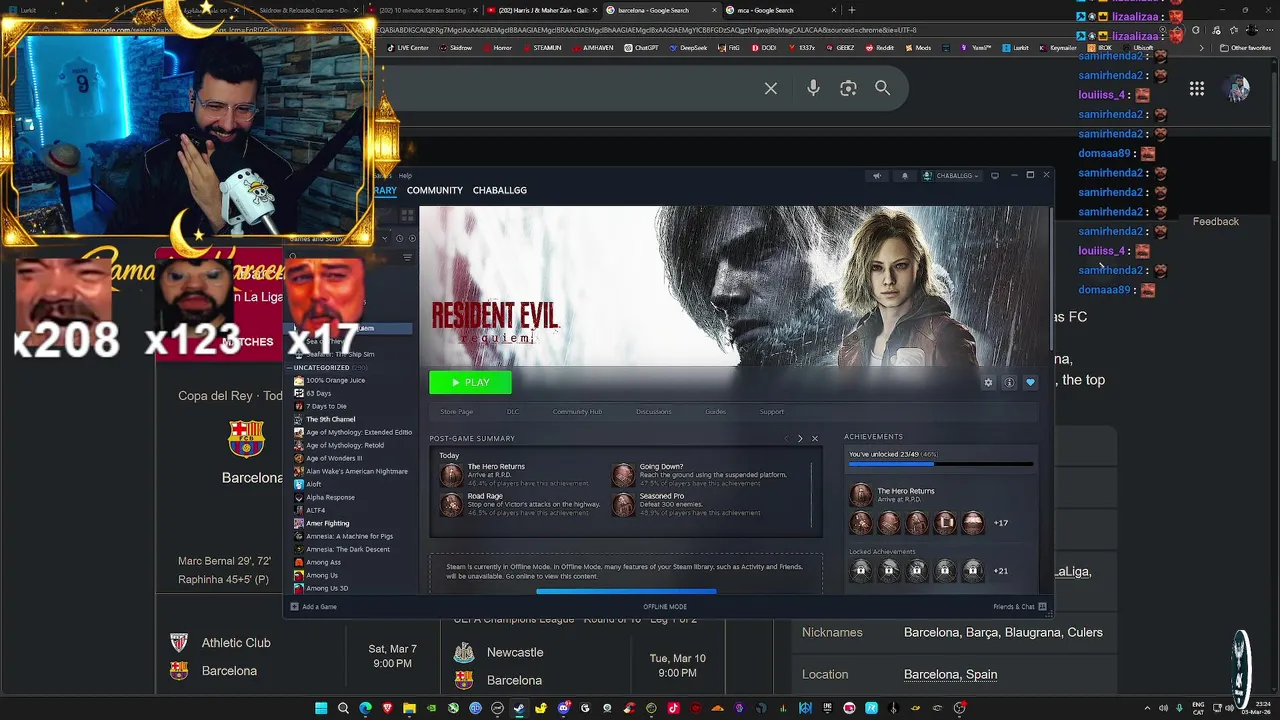Click the achievements progress bar 23/49
Screen dimensions: 1280x720
940,463
